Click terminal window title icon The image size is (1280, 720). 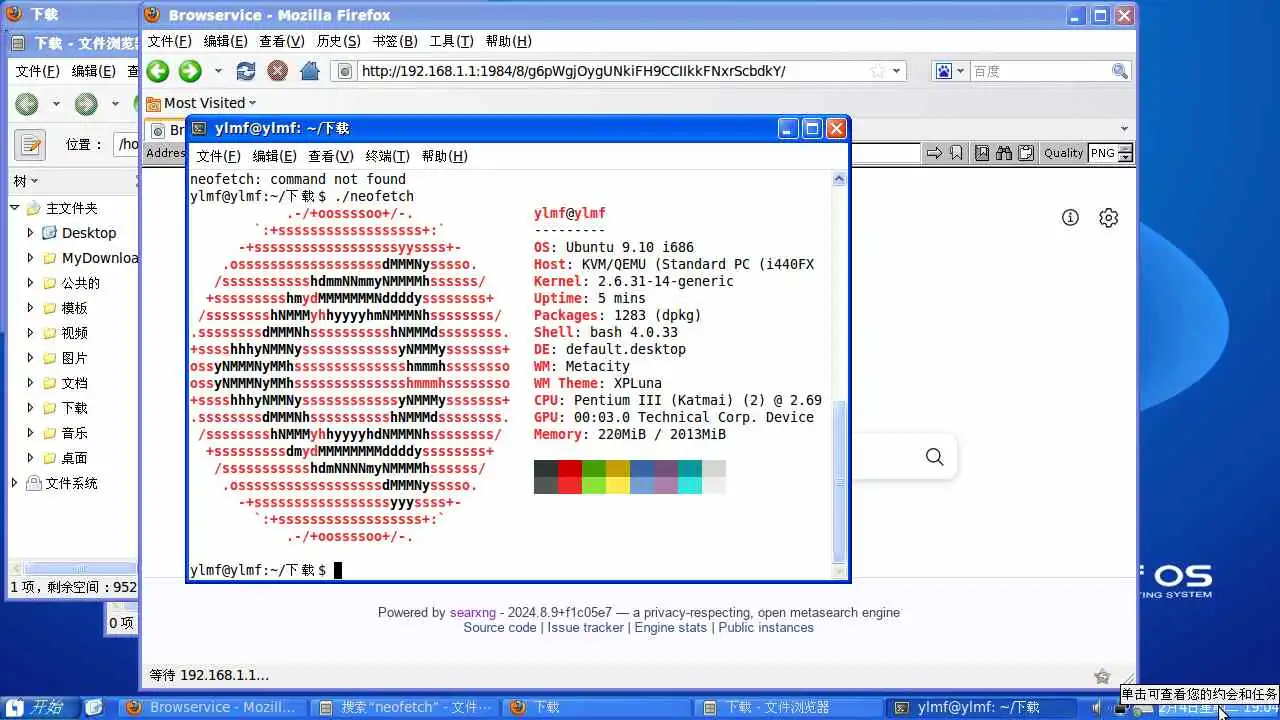199,128
